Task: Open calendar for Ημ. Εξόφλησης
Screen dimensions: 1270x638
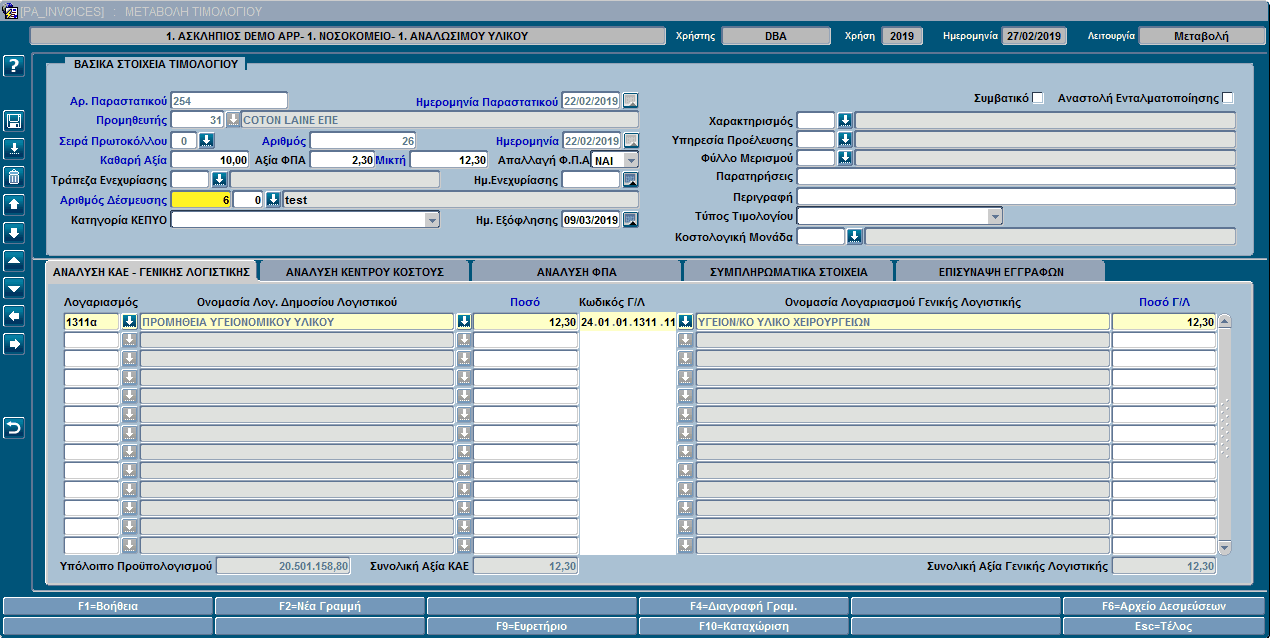Action: click(630, 220)
